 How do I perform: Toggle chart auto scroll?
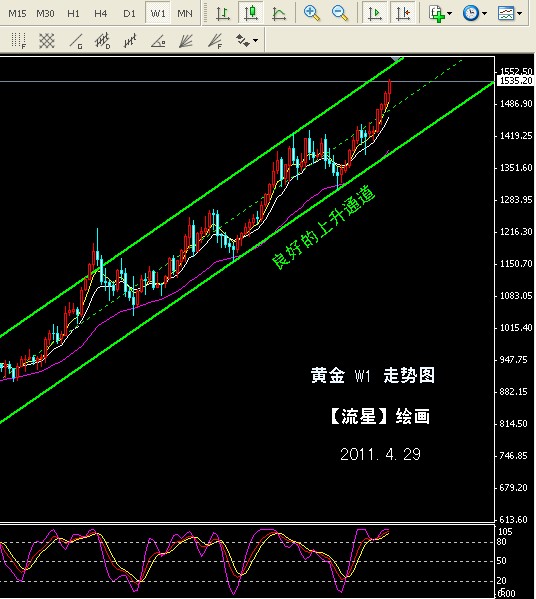click(374, 13)
